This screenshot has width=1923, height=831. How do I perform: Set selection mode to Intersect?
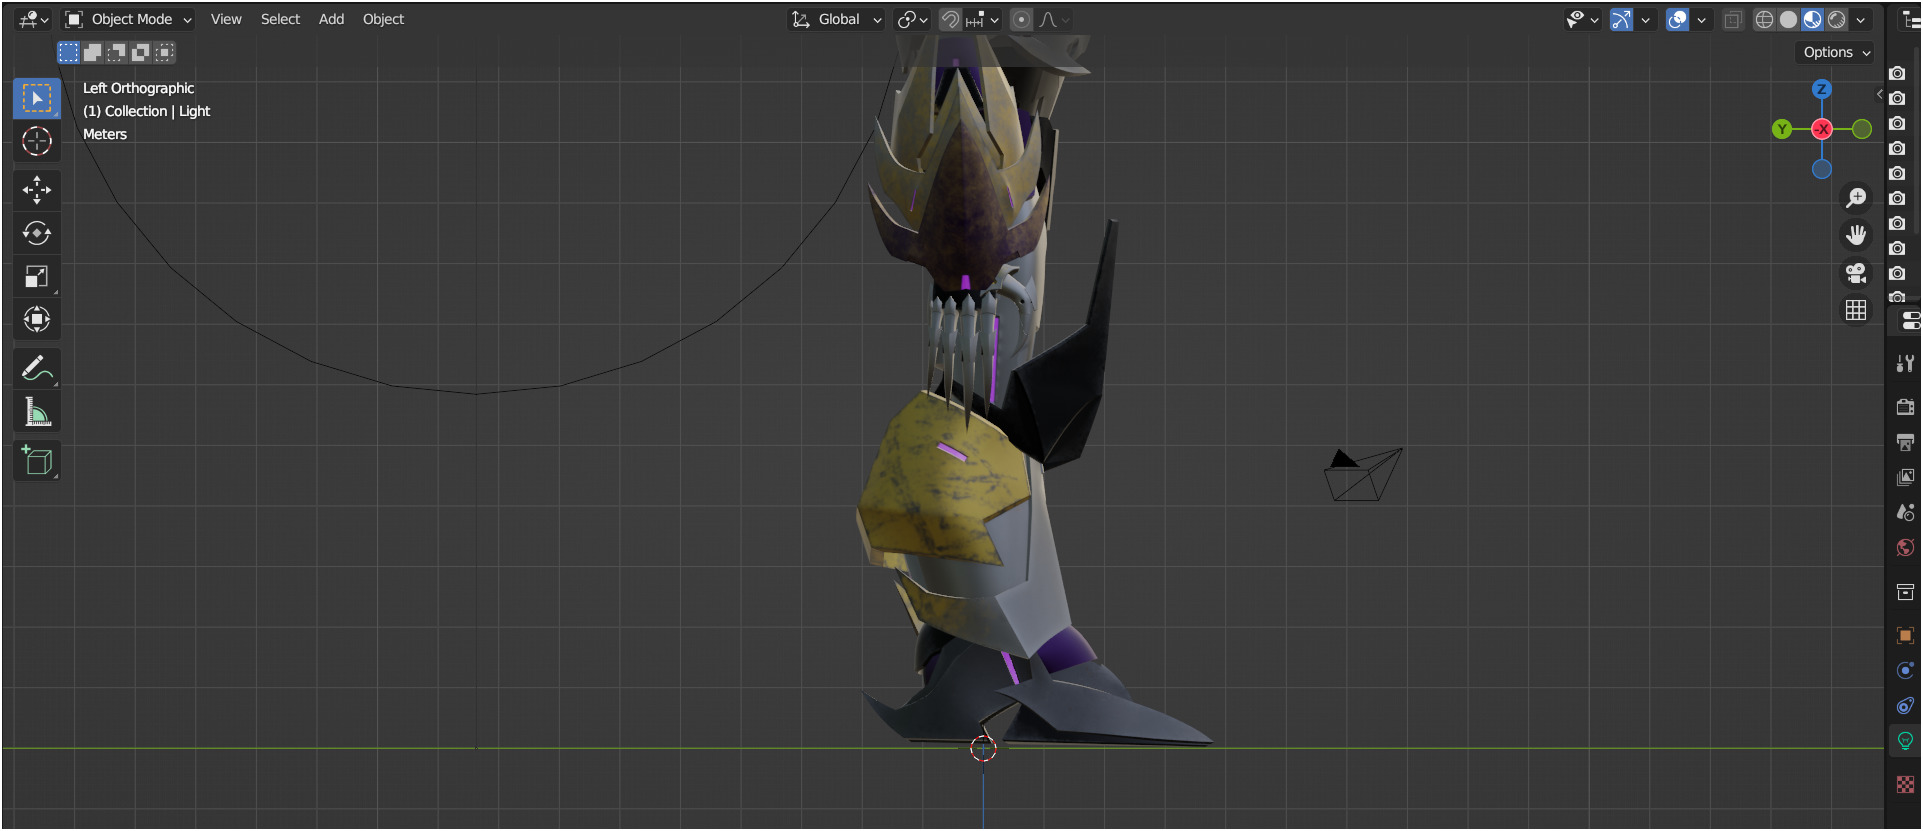point(164,52)
